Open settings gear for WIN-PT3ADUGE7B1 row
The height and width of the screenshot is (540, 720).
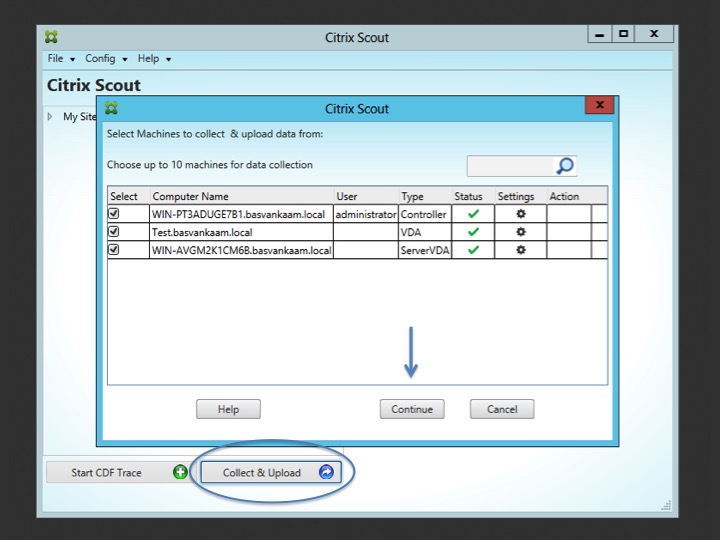coord(520,214)
